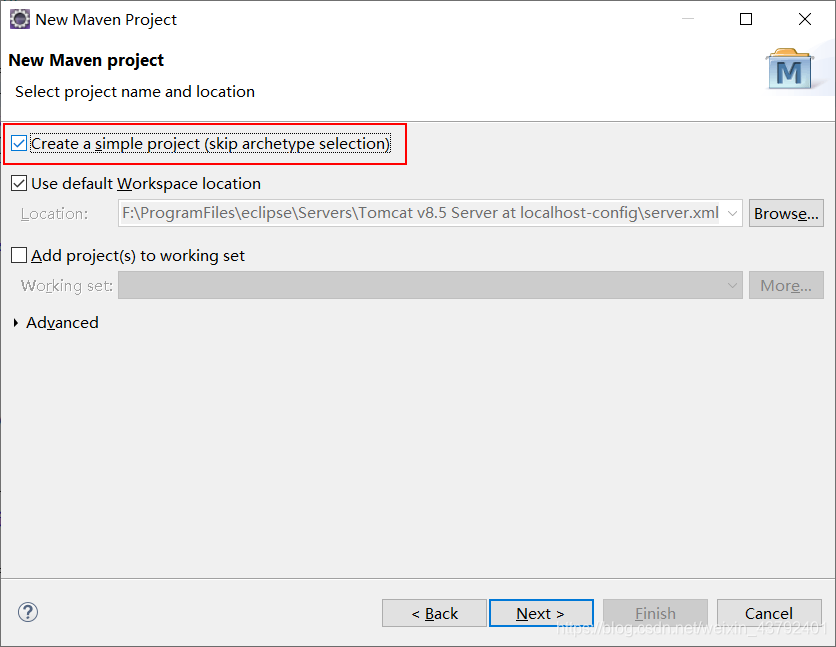
Task: Dismiss the wizard with Cancel
Action: tap(769, 613)
